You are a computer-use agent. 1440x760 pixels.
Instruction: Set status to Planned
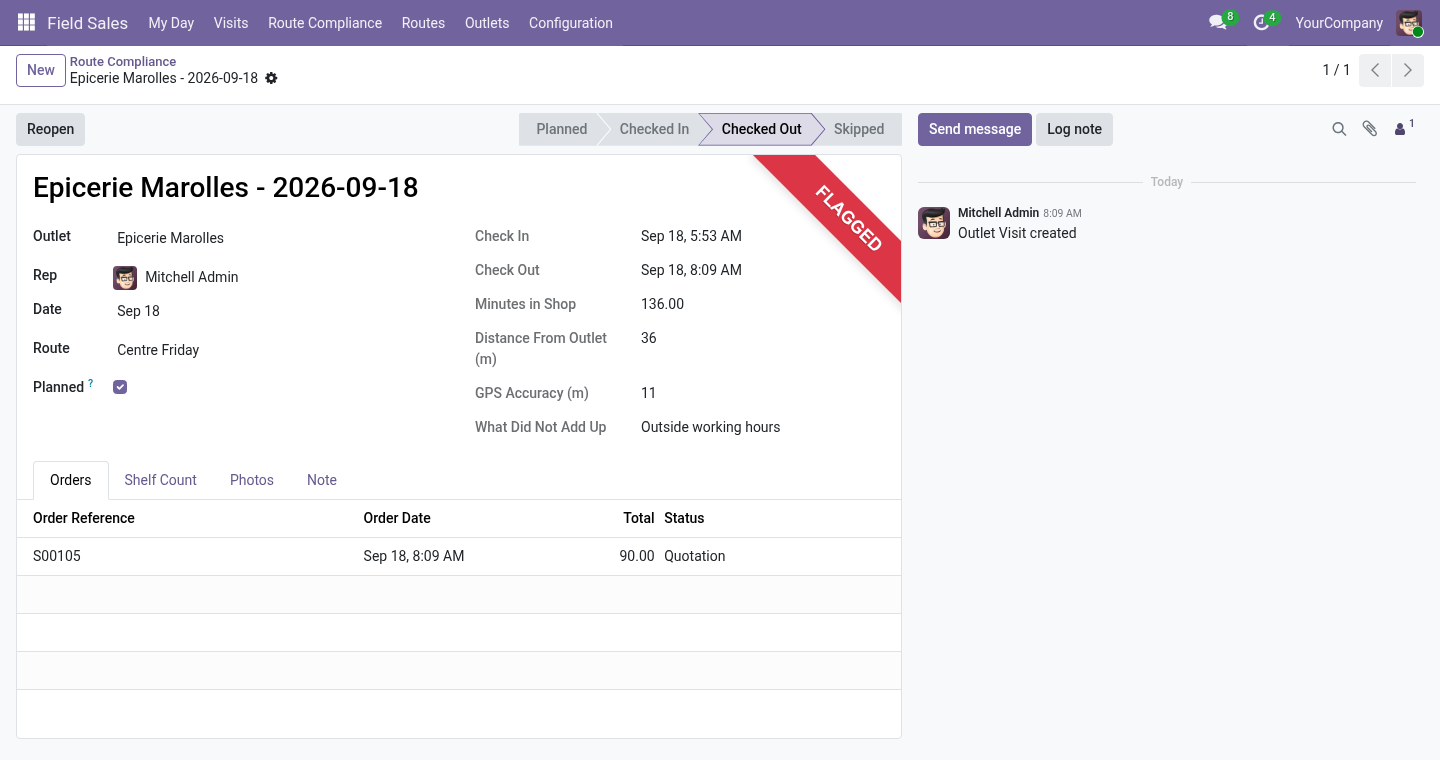[x=561, y=129]
